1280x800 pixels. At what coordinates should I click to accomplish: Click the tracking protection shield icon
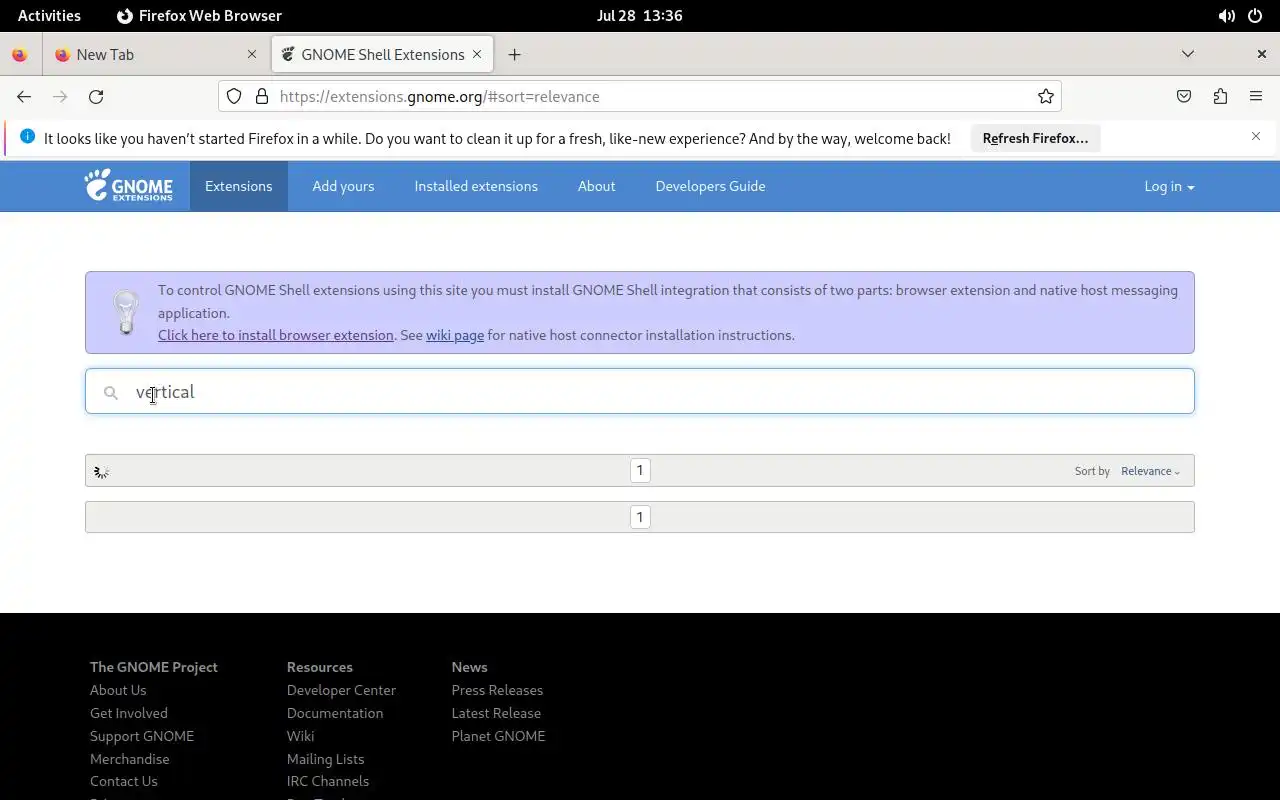point(234,96)
